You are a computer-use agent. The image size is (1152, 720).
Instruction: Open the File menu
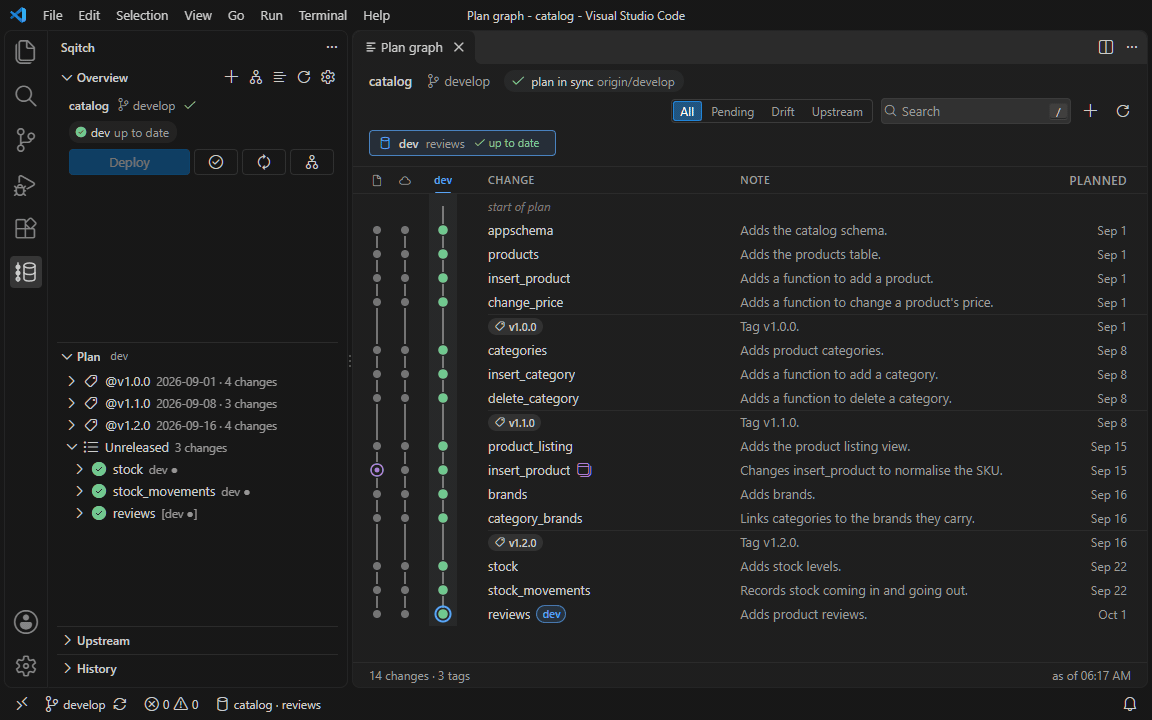(53, 15)
